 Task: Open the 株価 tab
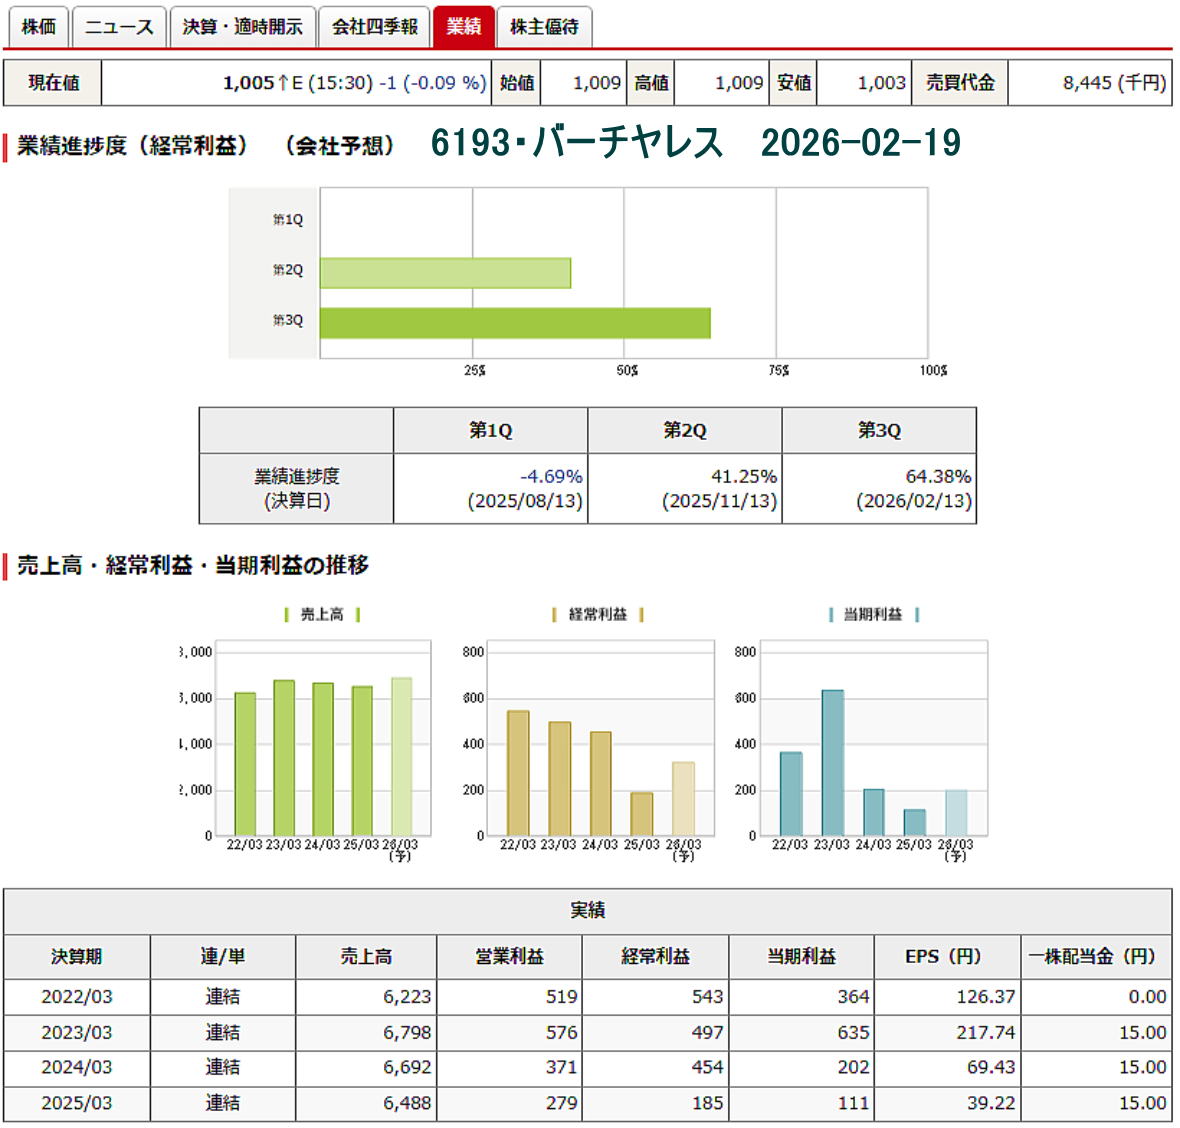tap(38, 27)
